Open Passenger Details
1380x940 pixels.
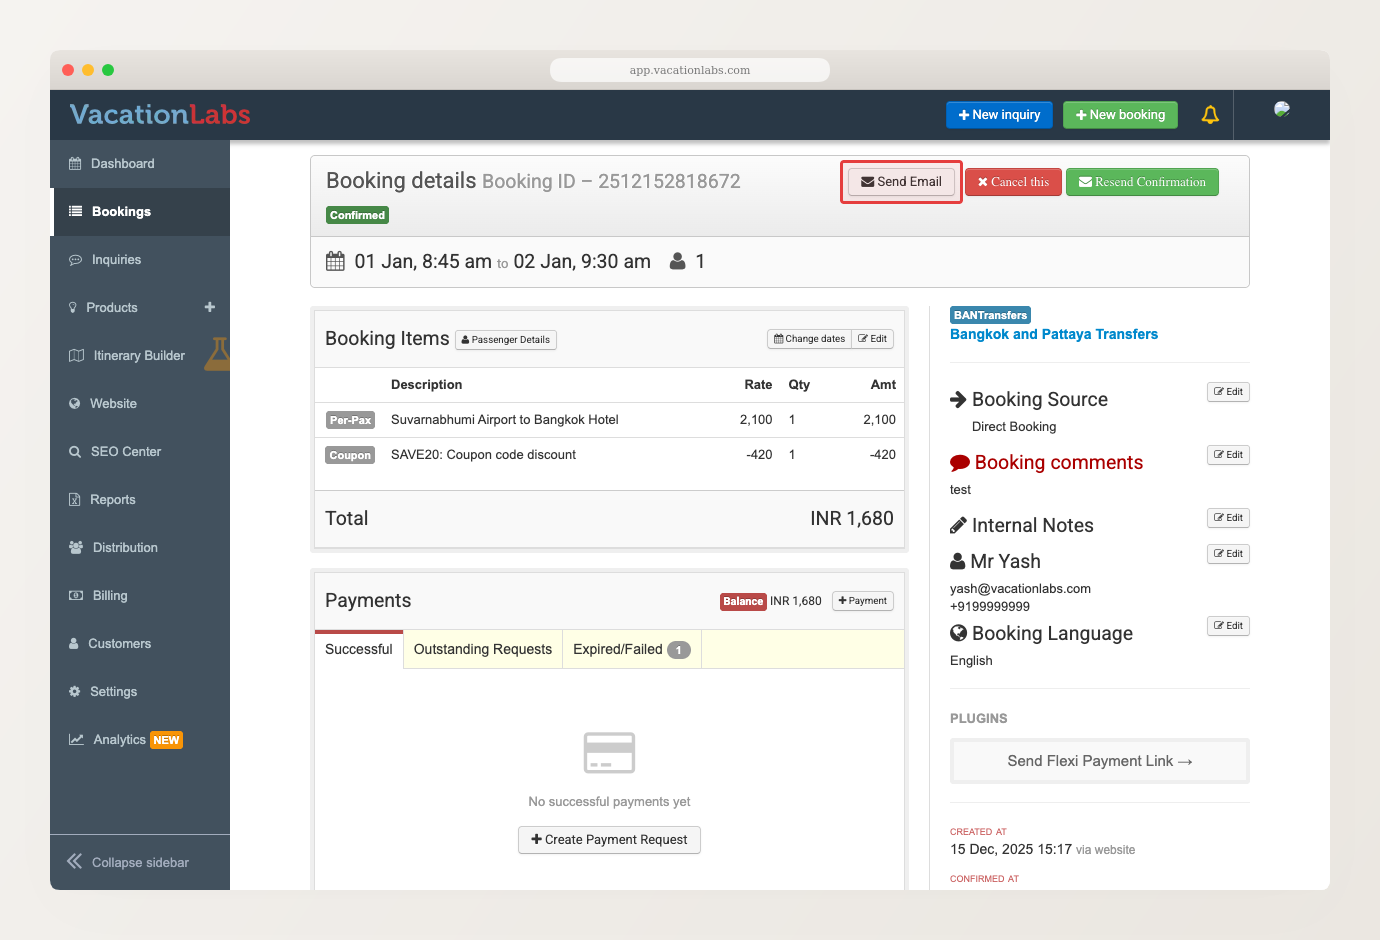point(506,340)
